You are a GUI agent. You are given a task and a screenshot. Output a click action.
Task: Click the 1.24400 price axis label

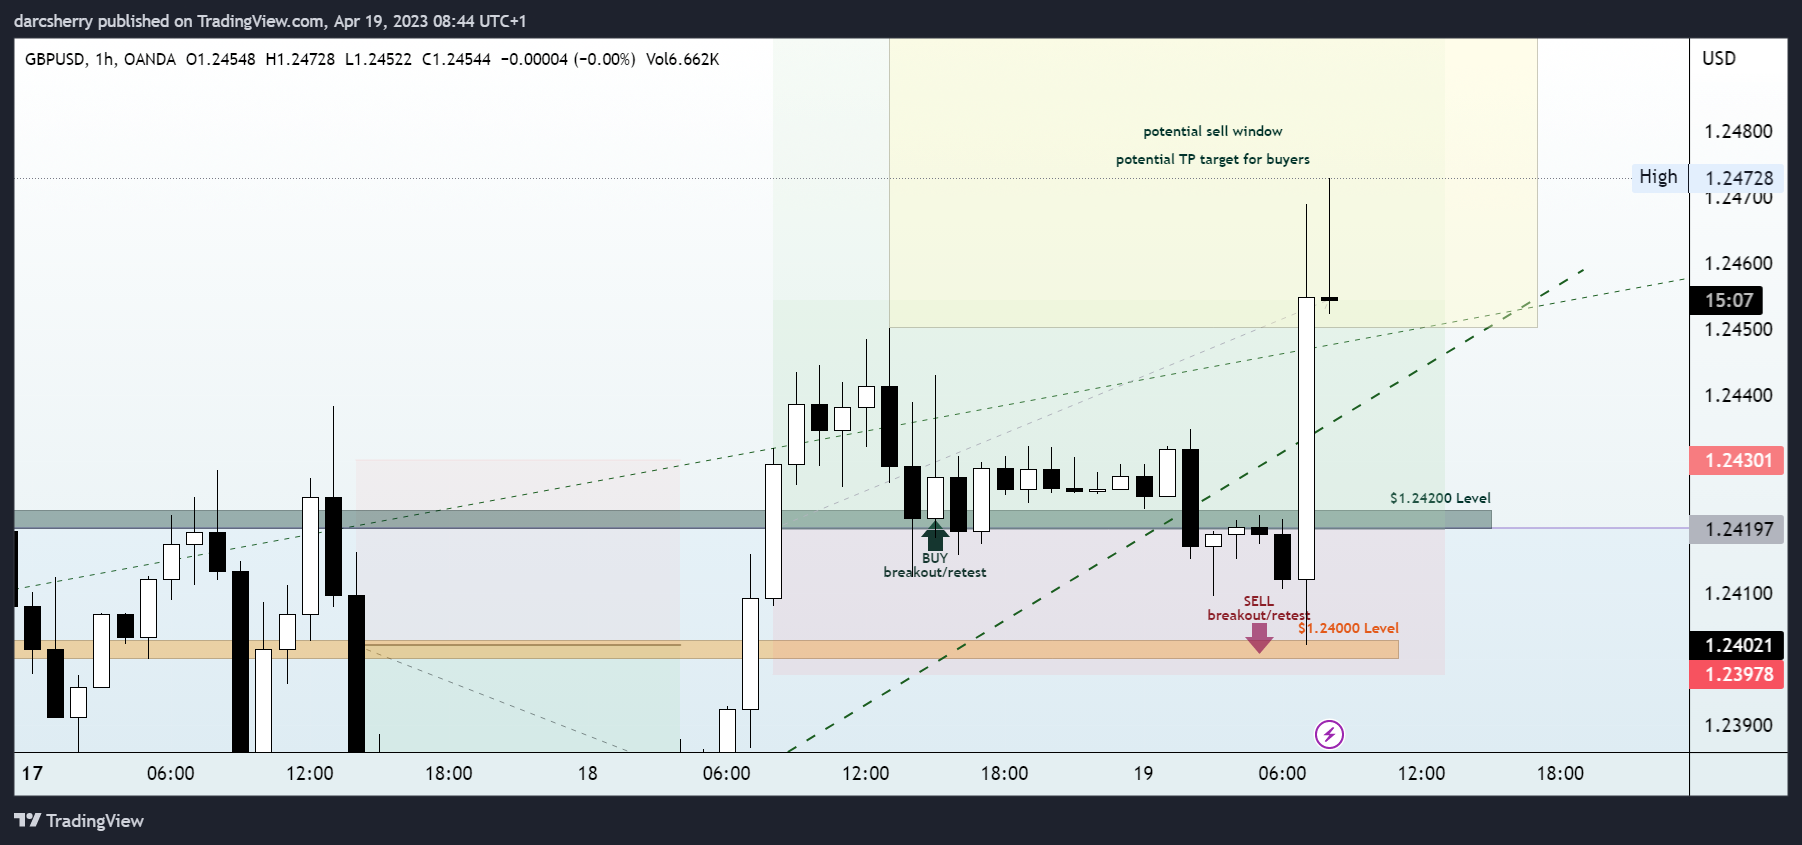click(x=1738, y=395)
